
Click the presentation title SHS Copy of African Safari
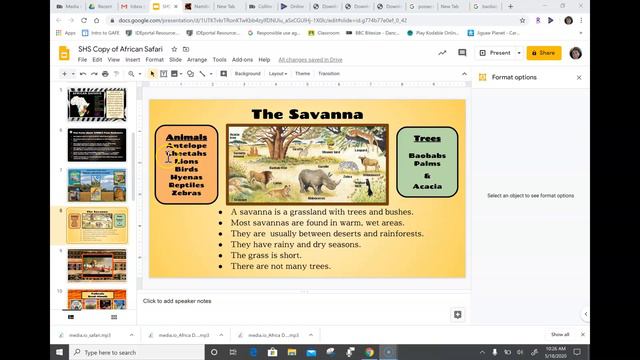pyautogui.click(x=120, y=49)
